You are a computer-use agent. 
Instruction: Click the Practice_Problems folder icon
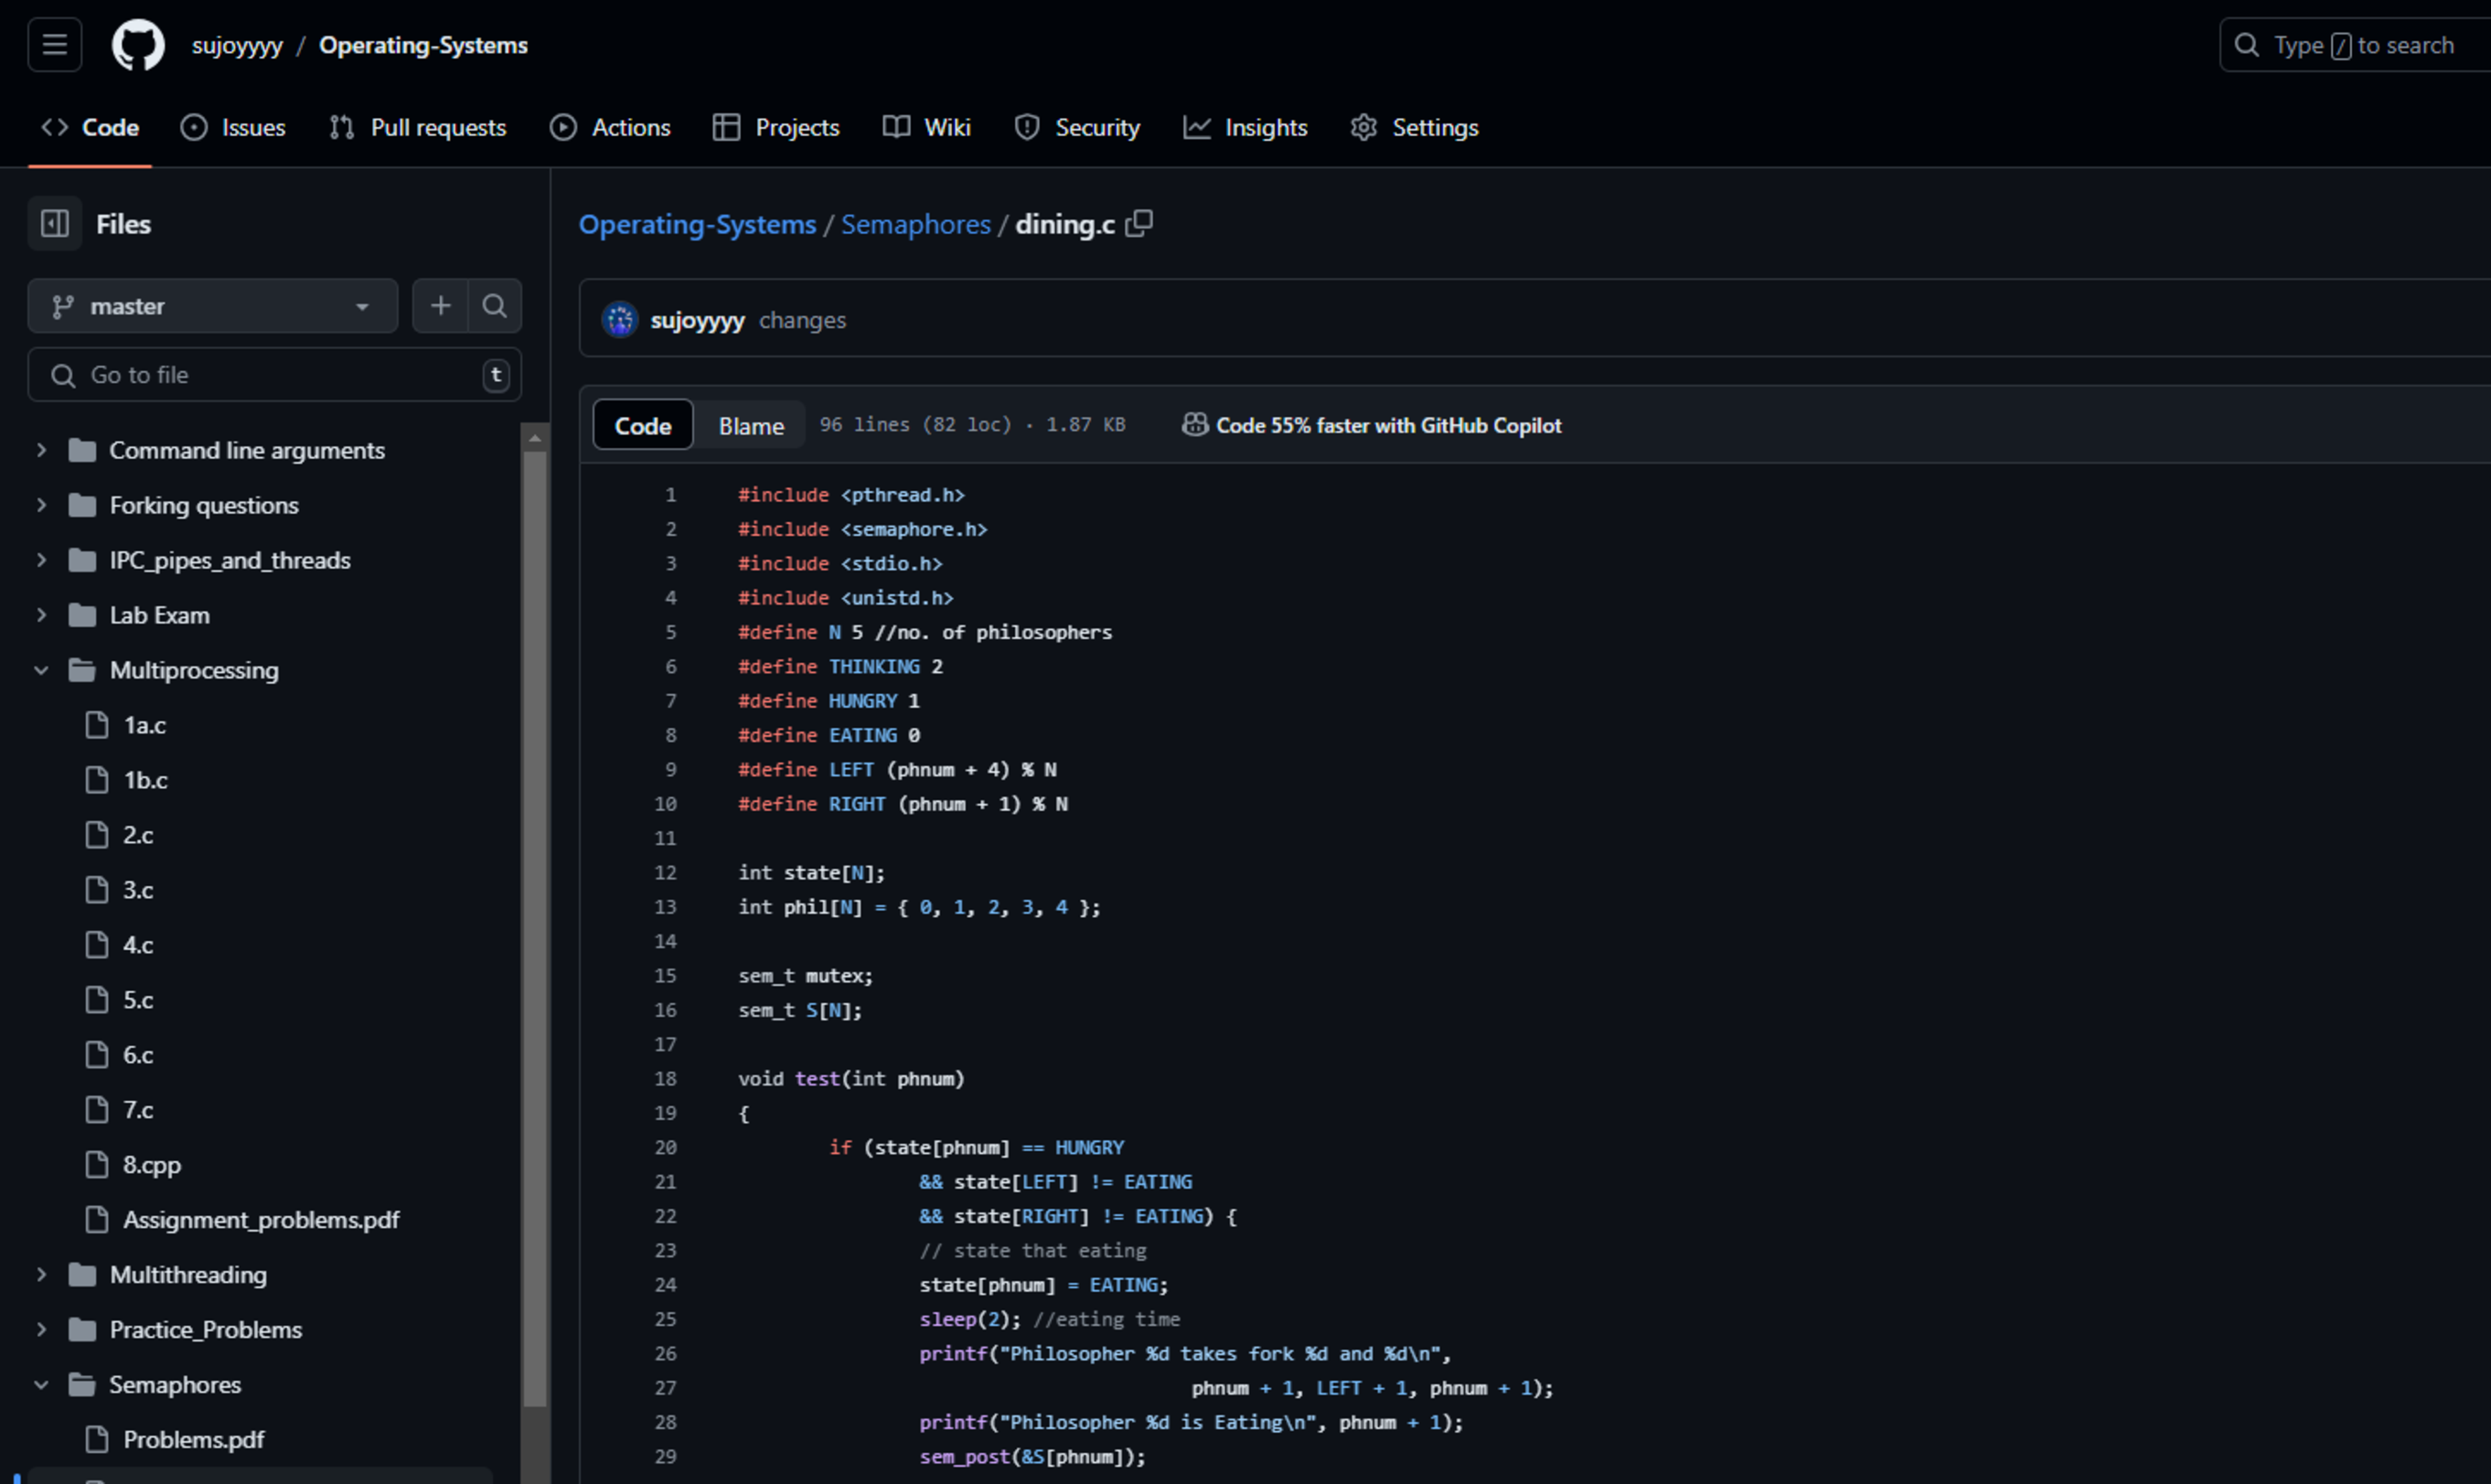82,1330
